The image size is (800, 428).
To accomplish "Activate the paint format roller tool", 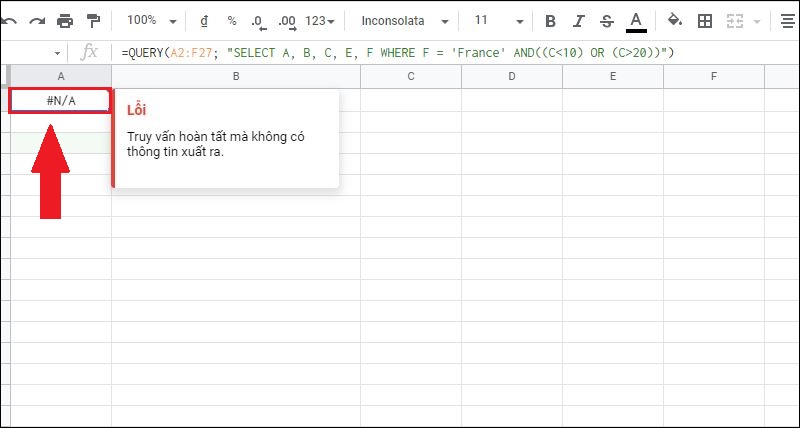I will tap(94, 20).
